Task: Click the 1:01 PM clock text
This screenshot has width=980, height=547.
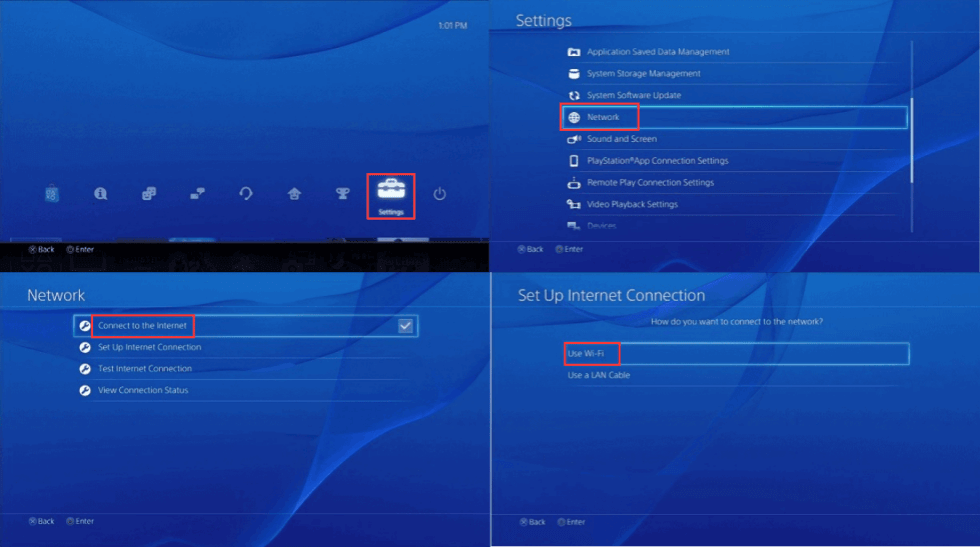Action: 452,26
